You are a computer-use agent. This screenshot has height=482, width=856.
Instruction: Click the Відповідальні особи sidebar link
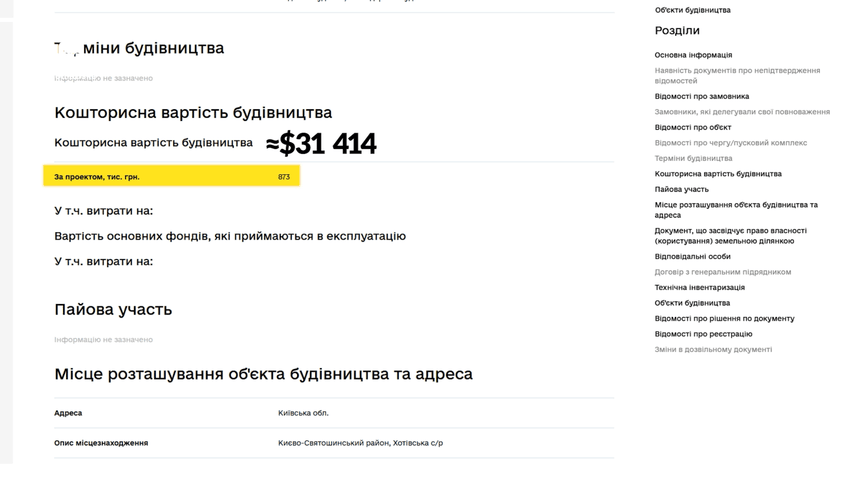[x=692, y=256]
